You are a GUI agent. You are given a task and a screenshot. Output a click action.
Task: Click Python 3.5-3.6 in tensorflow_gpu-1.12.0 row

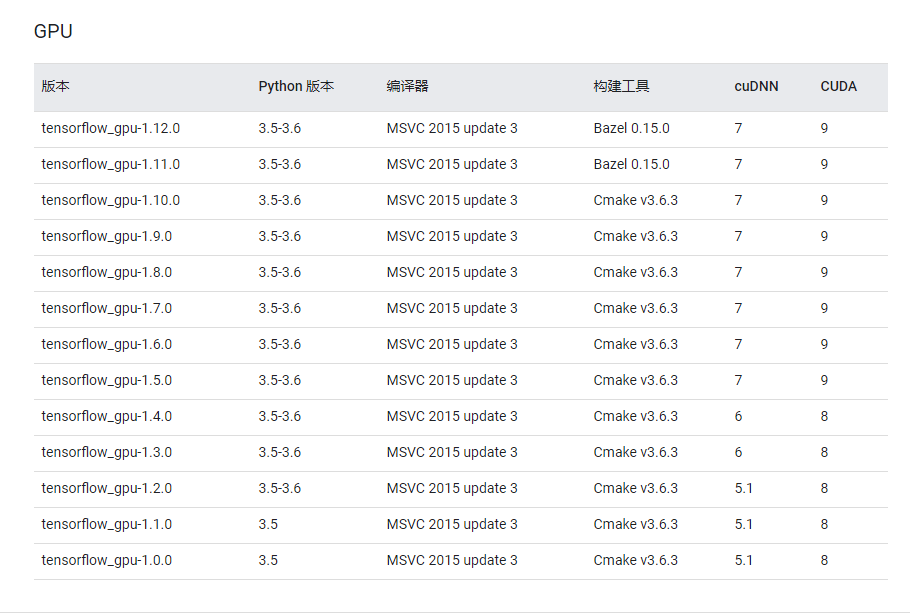[280, 128]
